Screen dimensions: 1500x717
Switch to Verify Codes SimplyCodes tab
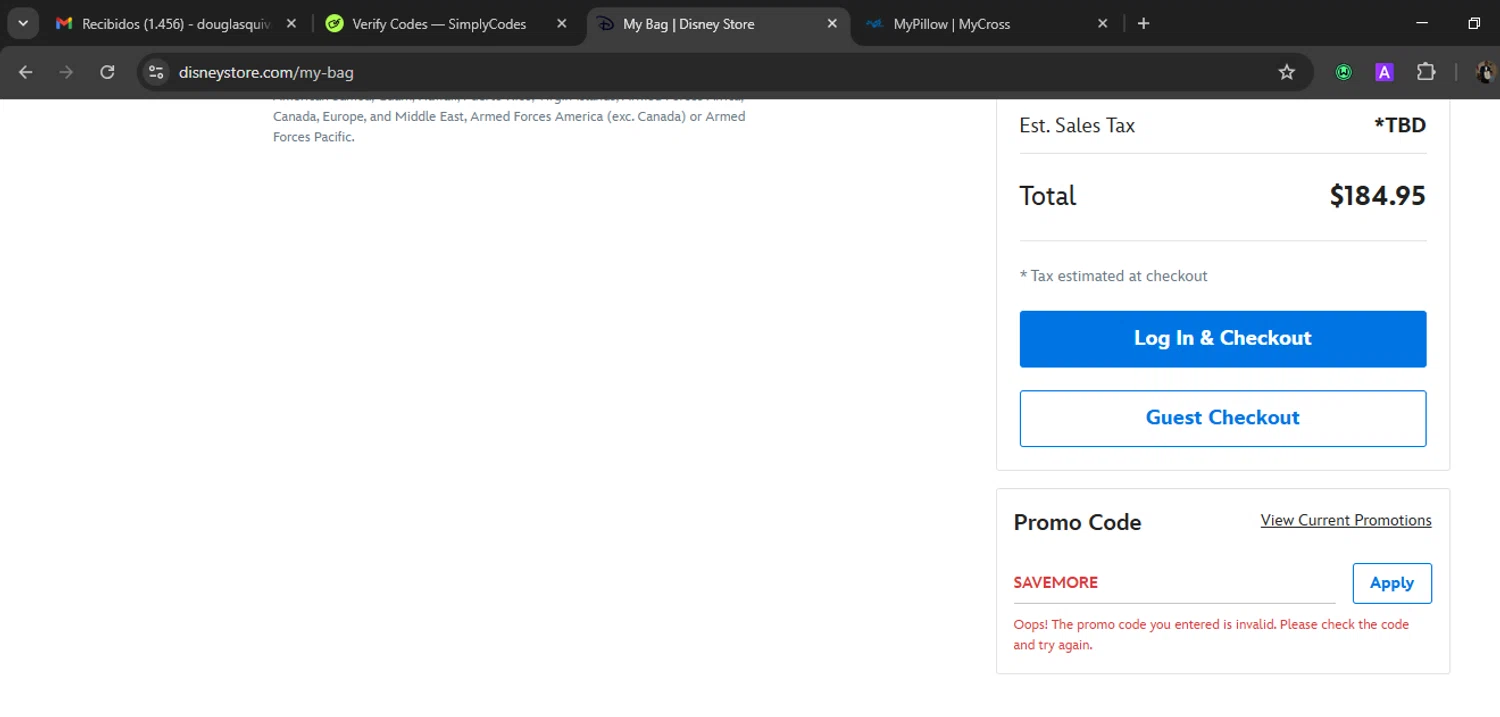(x=448, y=24)
